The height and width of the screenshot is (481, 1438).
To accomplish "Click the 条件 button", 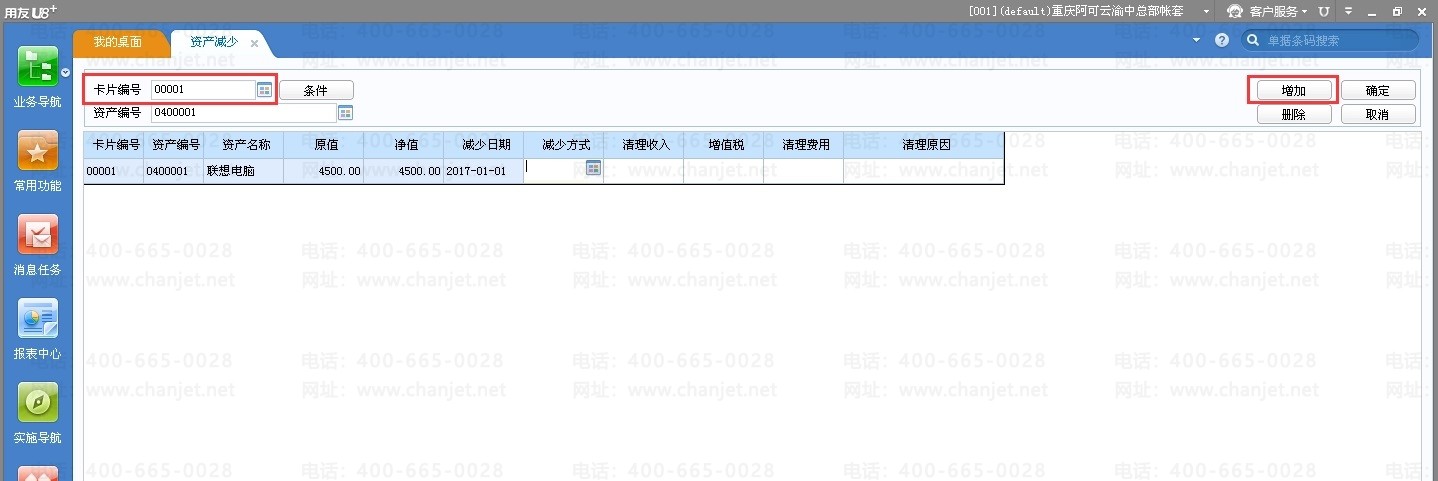I will coord(316,90).
